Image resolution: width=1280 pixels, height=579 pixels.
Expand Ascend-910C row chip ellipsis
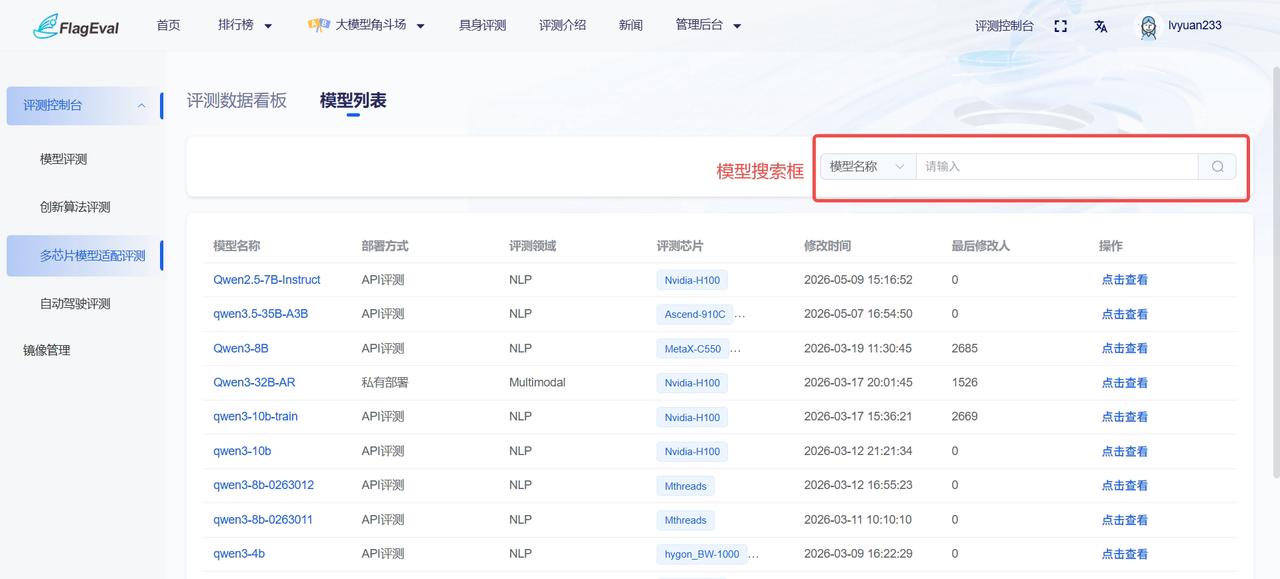(740, 314)
